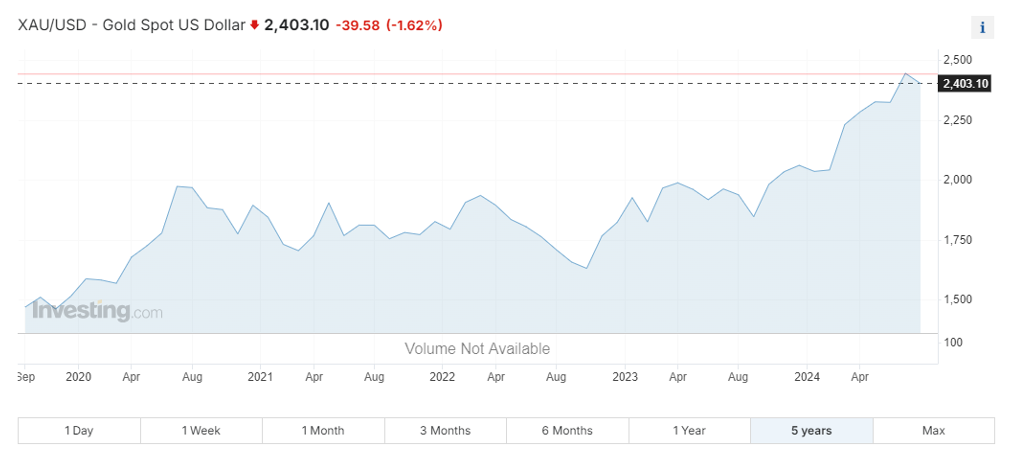Click the -39.58 price change value
Viewport: 1020px width, 456px height.
click(x=359, y=25)
